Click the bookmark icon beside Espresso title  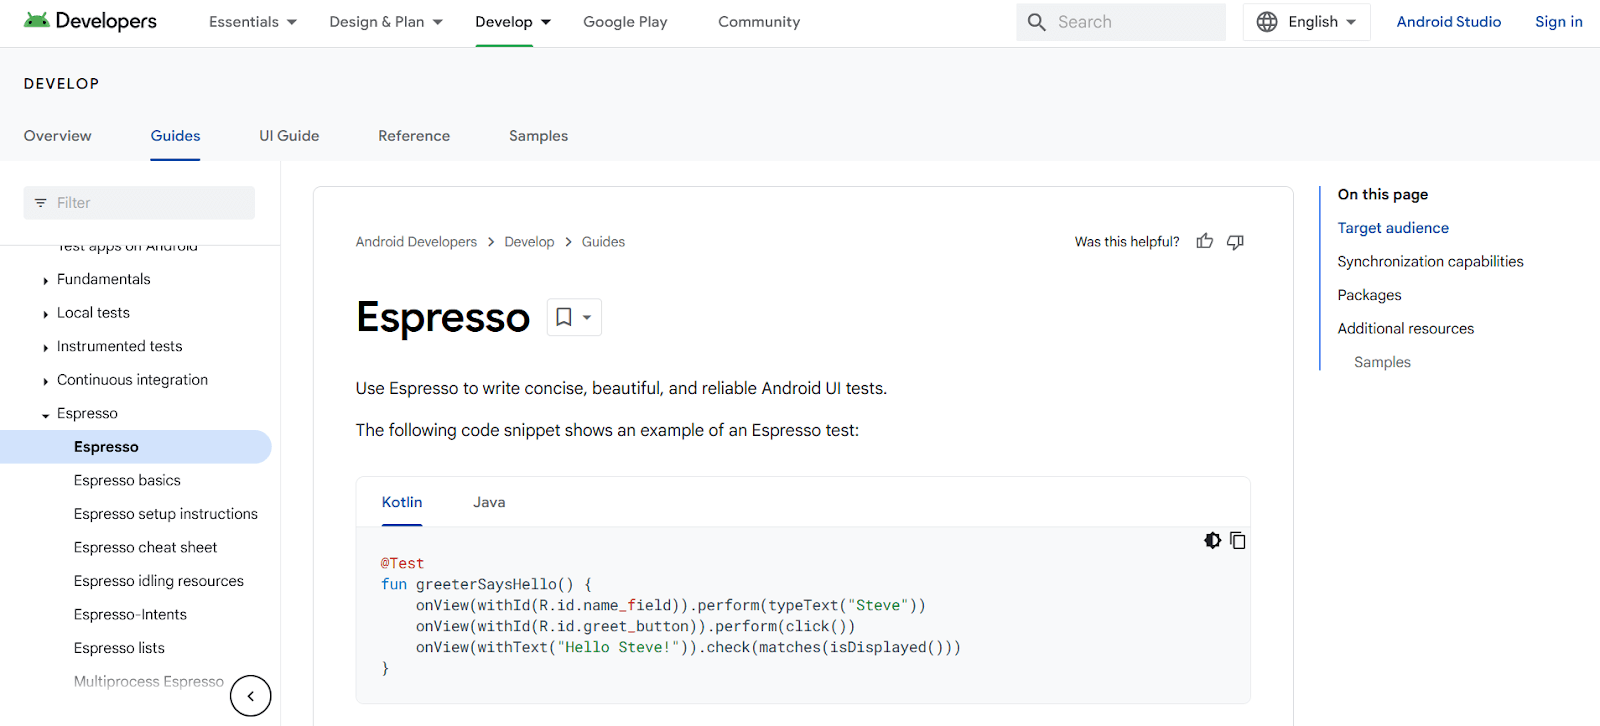pyautogui.click(x=564, y=317)
